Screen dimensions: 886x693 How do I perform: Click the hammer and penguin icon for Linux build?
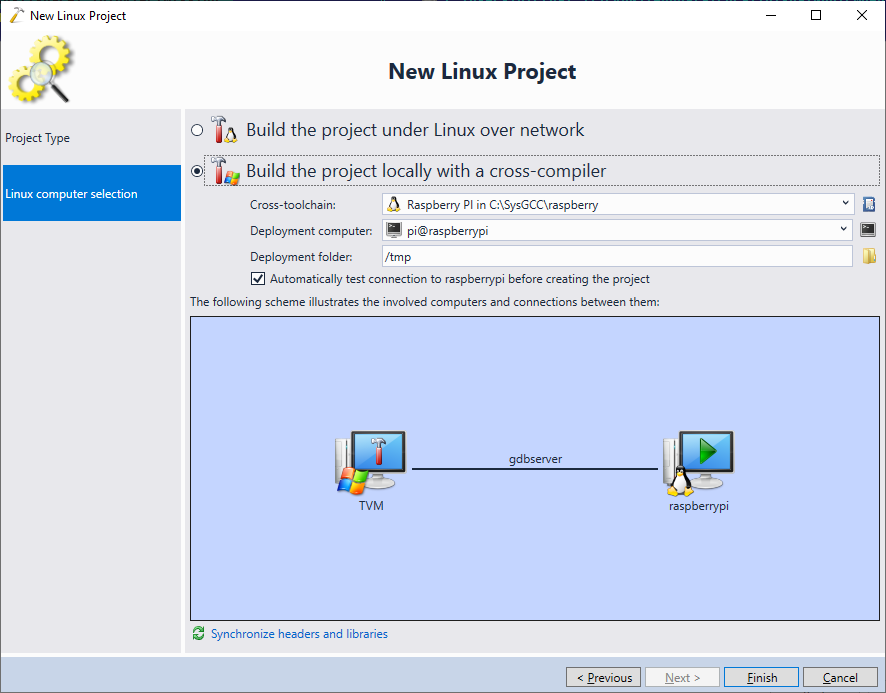pos(224,130)
